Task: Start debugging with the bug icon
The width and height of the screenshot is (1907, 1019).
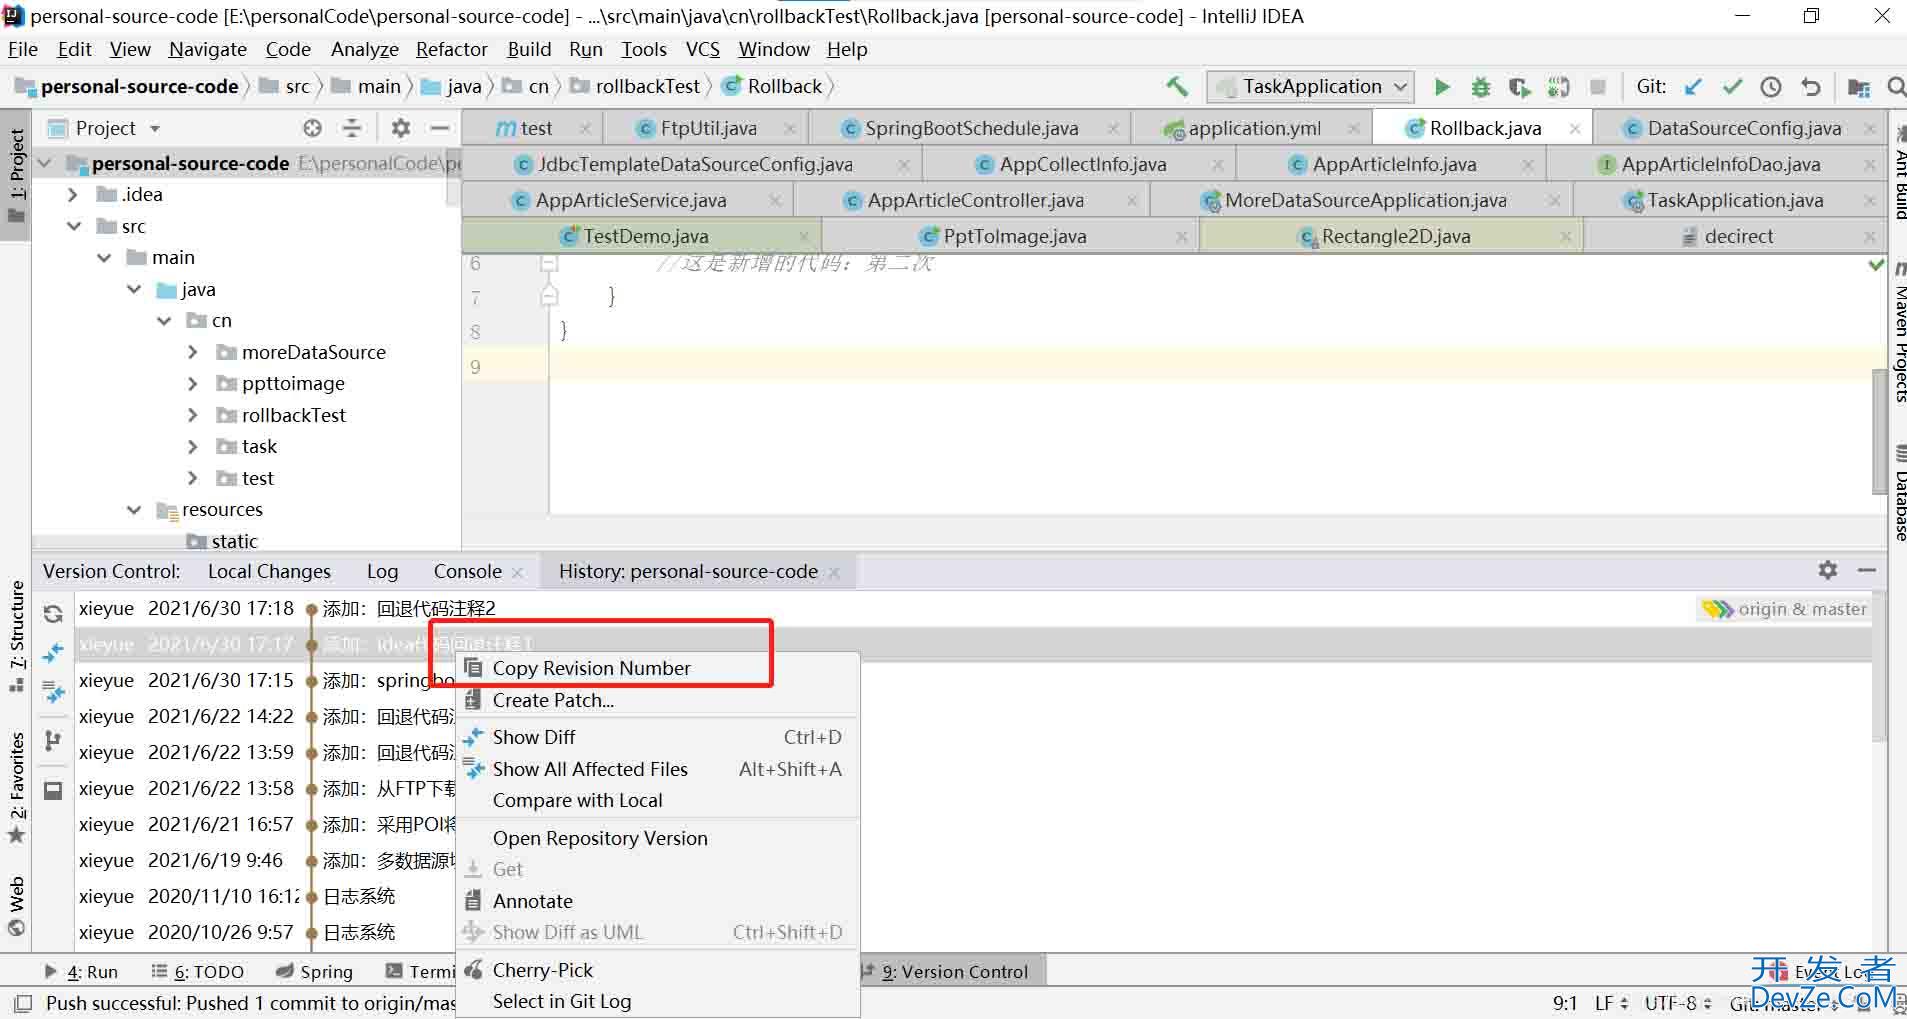Action: click(1481, 87)
